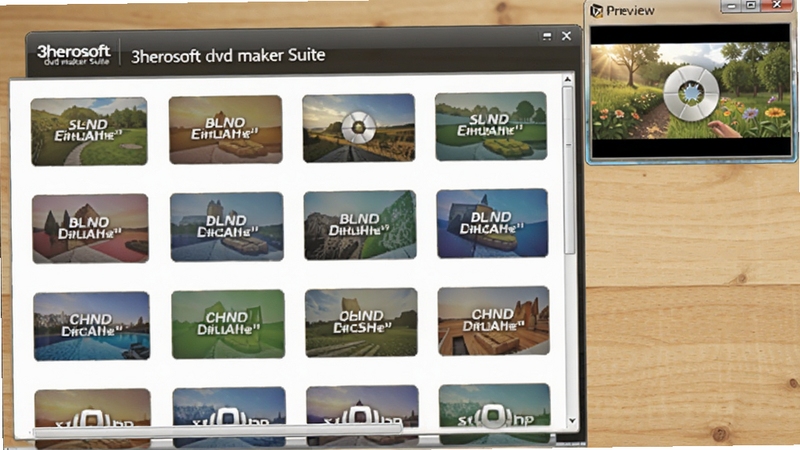Choose the second-row DLND castle-by-water thumbnail
The height and width of the screenshot is (450, 800).
click(x=227, y=227)
